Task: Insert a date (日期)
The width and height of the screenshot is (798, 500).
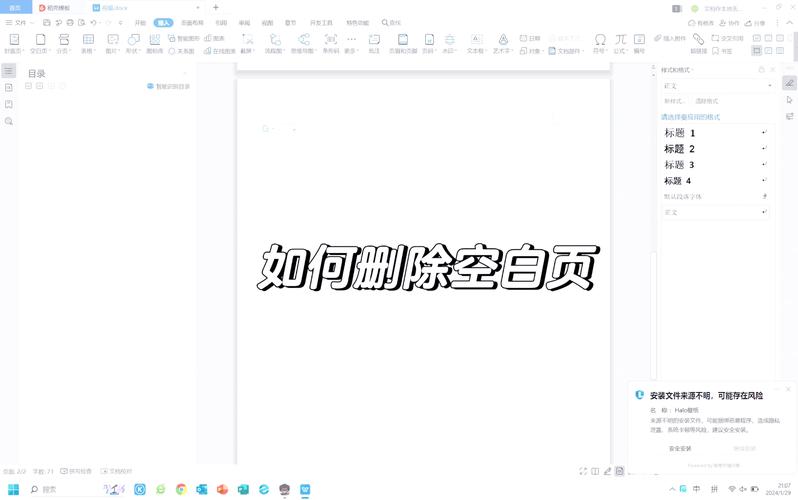Action: point(530,38)
